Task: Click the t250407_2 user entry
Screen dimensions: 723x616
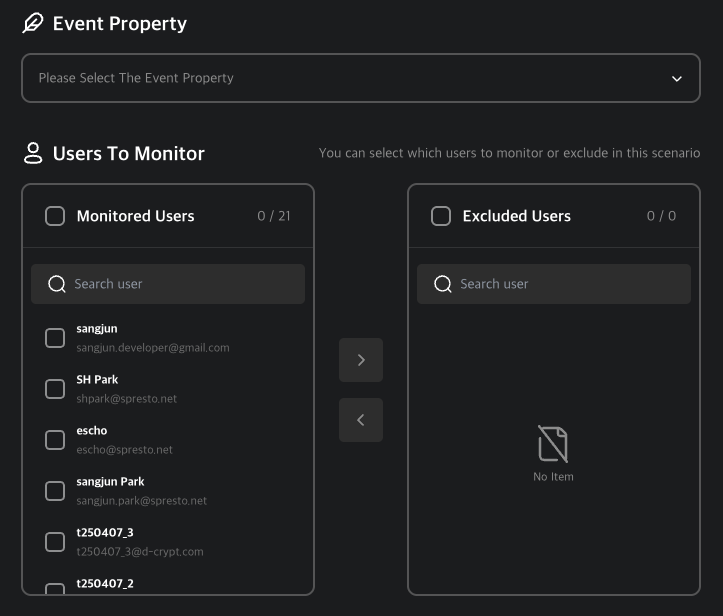Action: (x=105, y=583)
